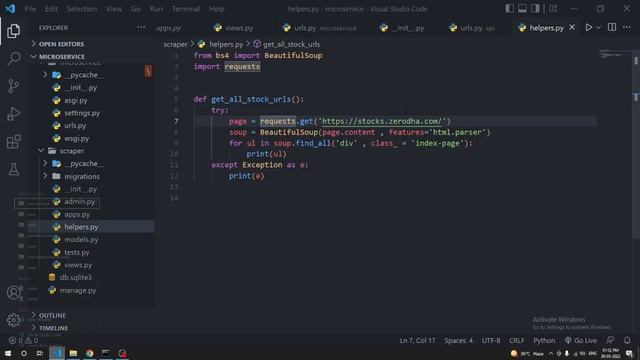The image size is (640, 360).
Task: Open Run and Debug view
Action: pos(13,114)
